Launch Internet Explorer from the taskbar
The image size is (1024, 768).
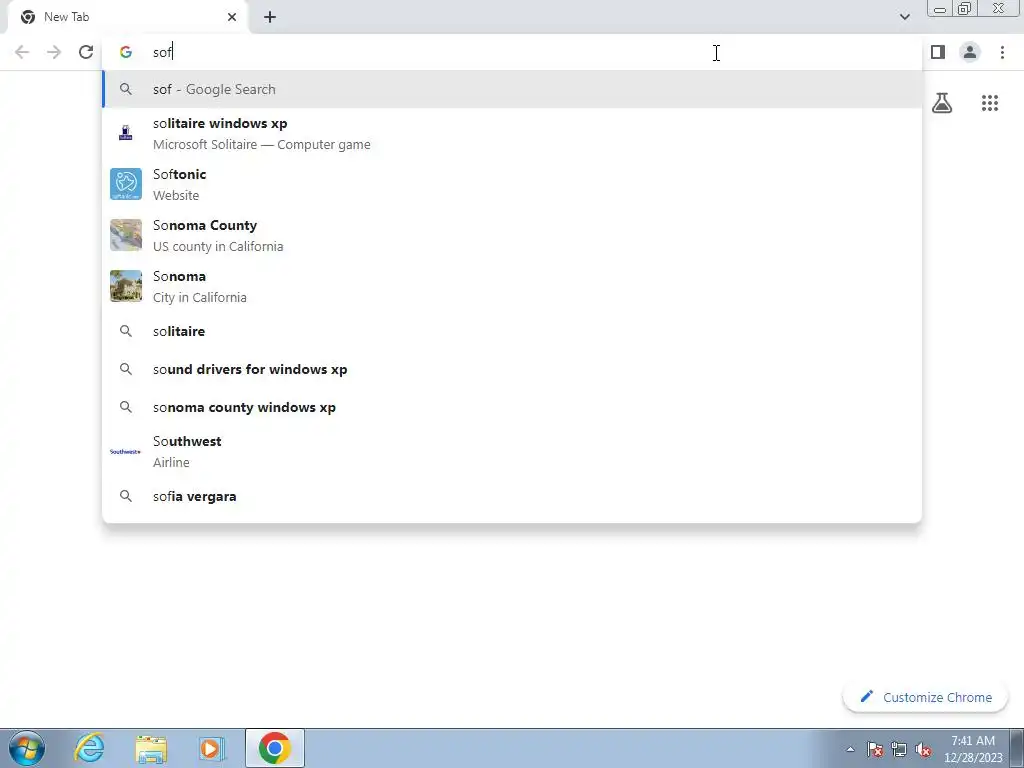pos(89,748)
